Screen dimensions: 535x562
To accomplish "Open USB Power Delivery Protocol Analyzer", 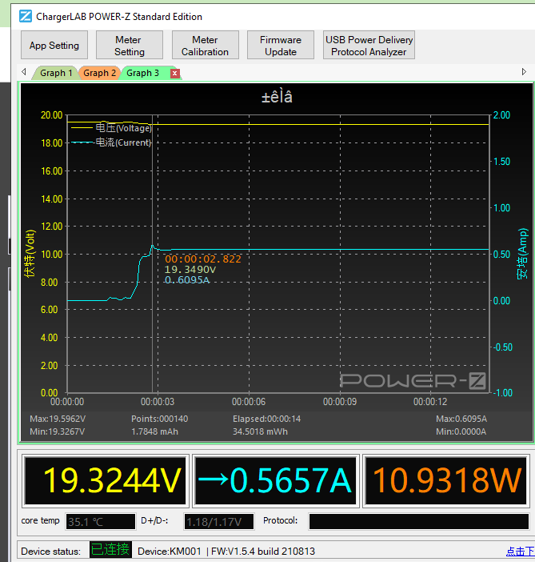I will coord(369,45).
